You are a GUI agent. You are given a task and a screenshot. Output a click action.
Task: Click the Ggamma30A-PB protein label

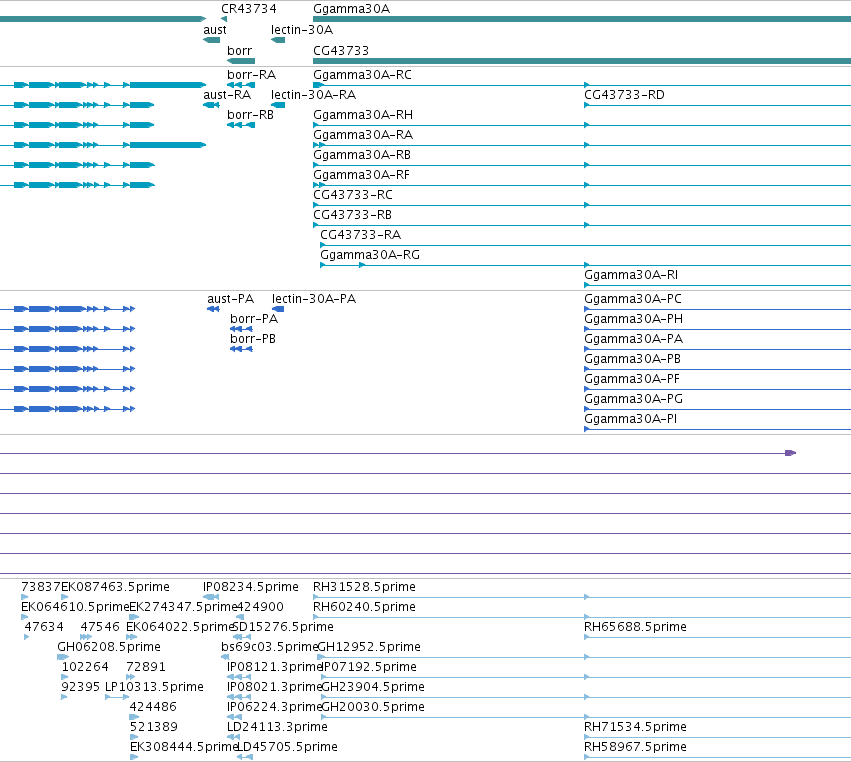pos(632,359)
